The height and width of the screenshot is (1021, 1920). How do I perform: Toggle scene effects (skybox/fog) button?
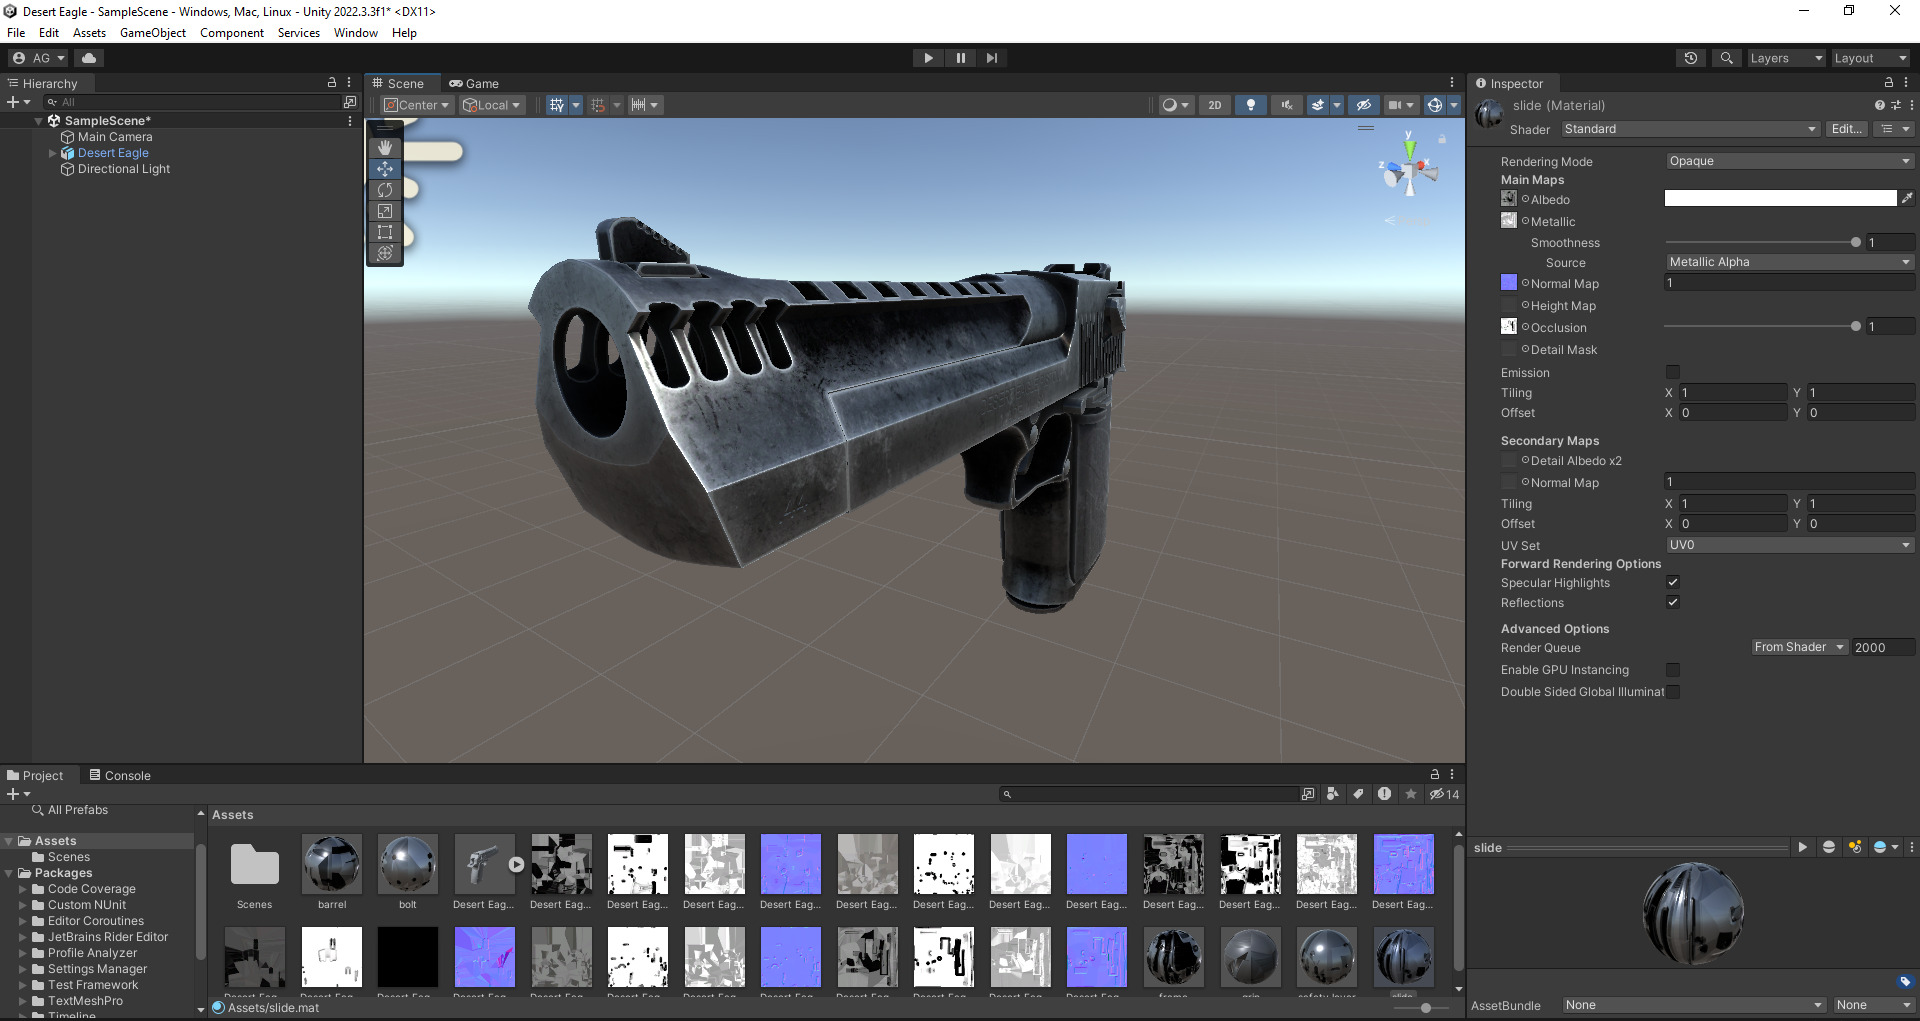click(x=1318, y=105)
